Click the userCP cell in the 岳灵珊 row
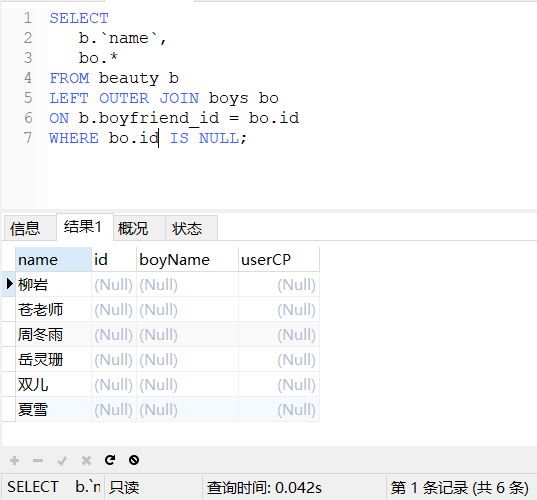Image resolution: width=537 pixels, height=500 pixels. pyautogui.click(x=279, y=360)
